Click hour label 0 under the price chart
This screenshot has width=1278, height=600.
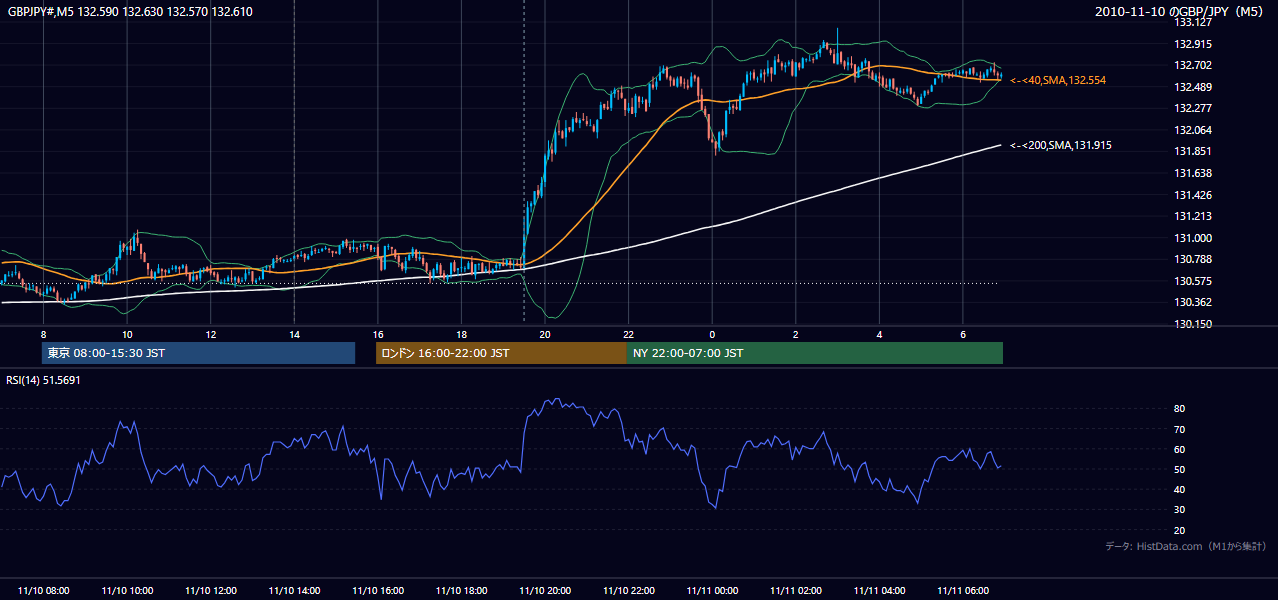coord(712,334)
